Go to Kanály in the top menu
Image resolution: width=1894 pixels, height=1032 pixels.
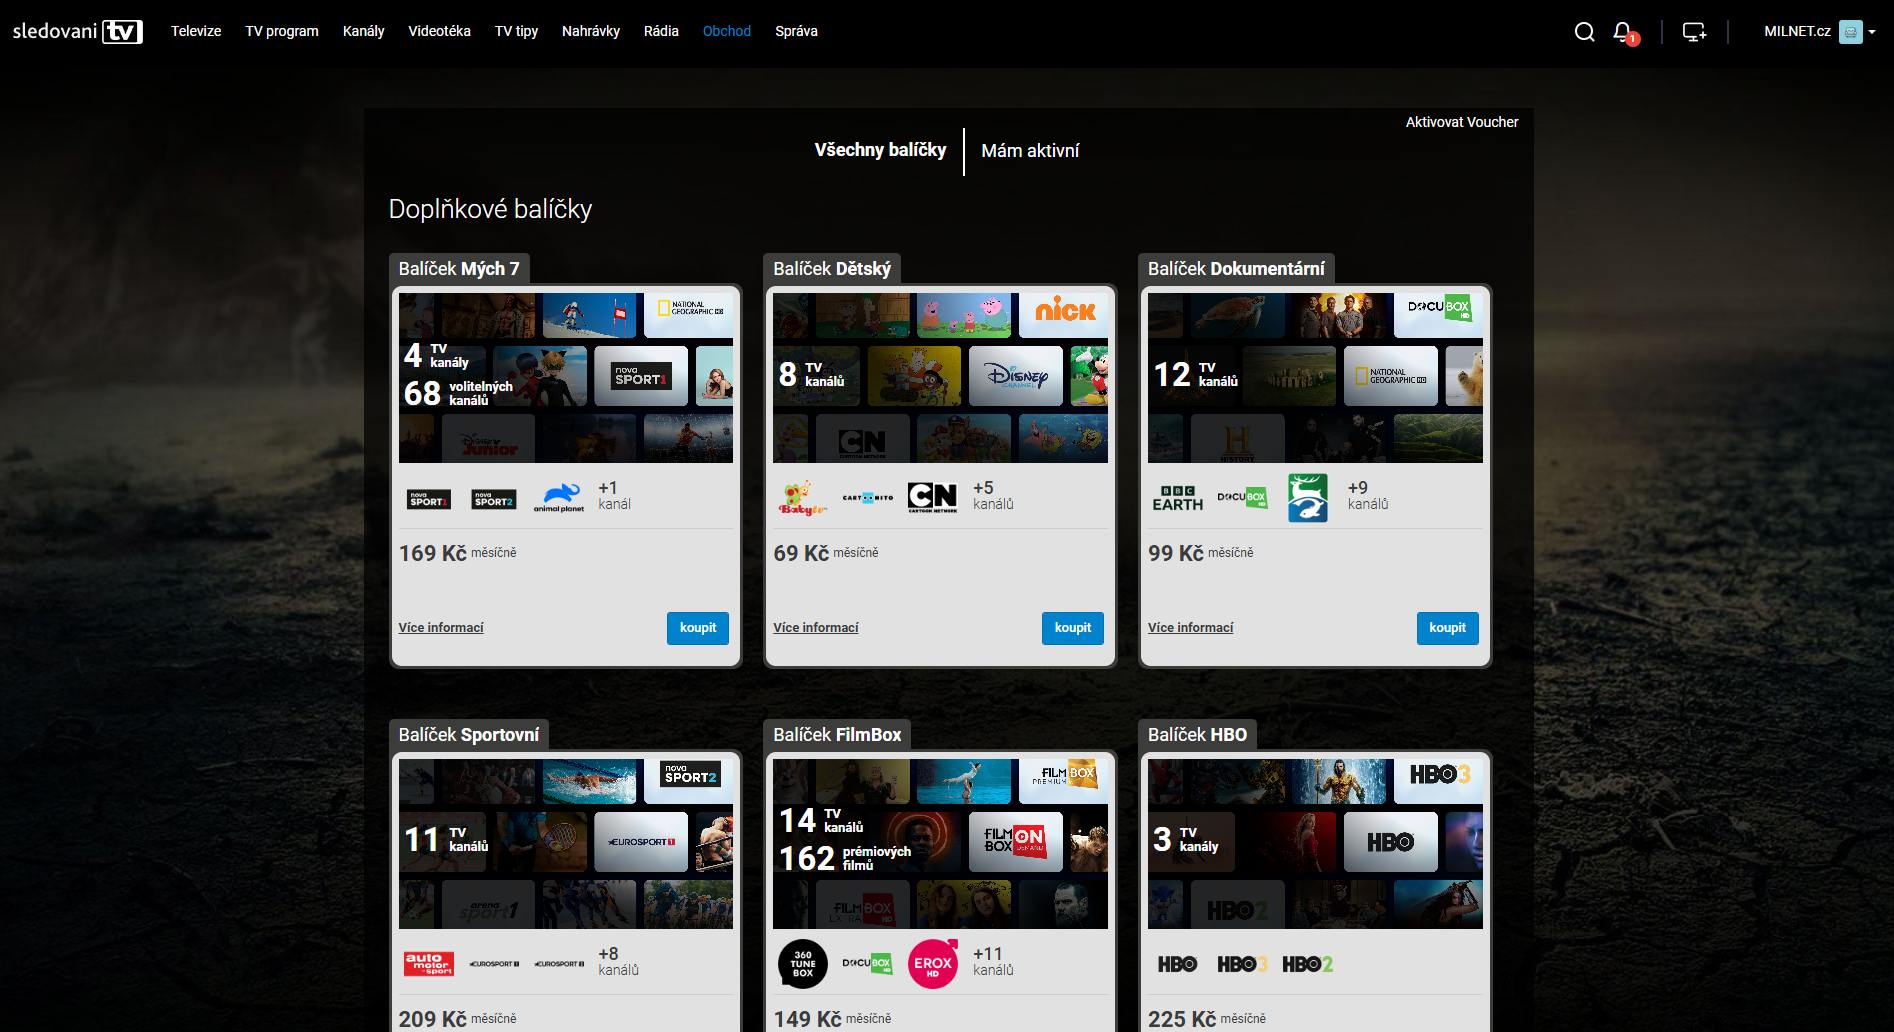[x=363, y=31]
